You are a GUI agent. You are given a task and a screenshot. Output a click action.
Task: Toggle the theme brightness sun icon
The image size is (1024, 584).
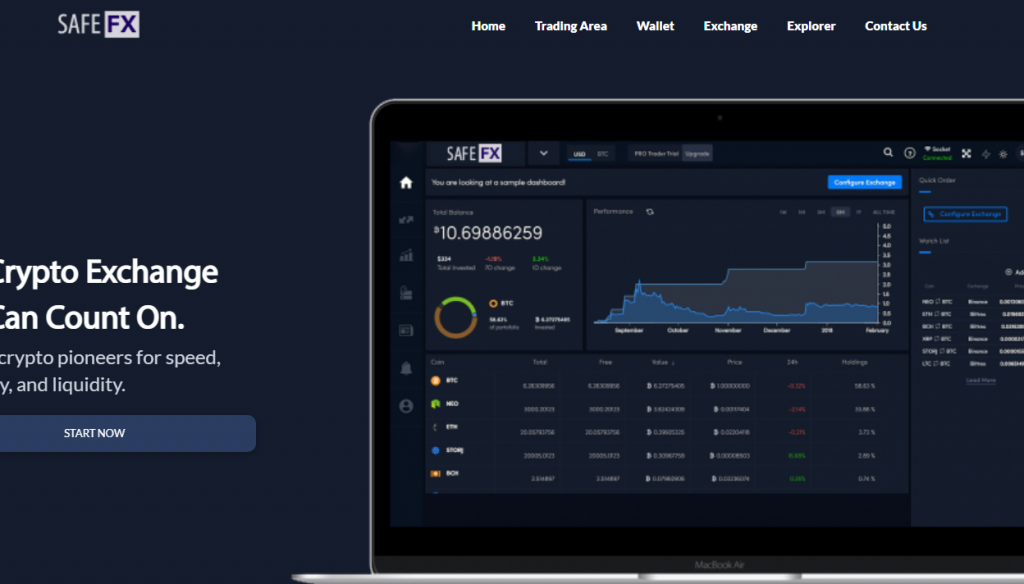click(1002, 152)
